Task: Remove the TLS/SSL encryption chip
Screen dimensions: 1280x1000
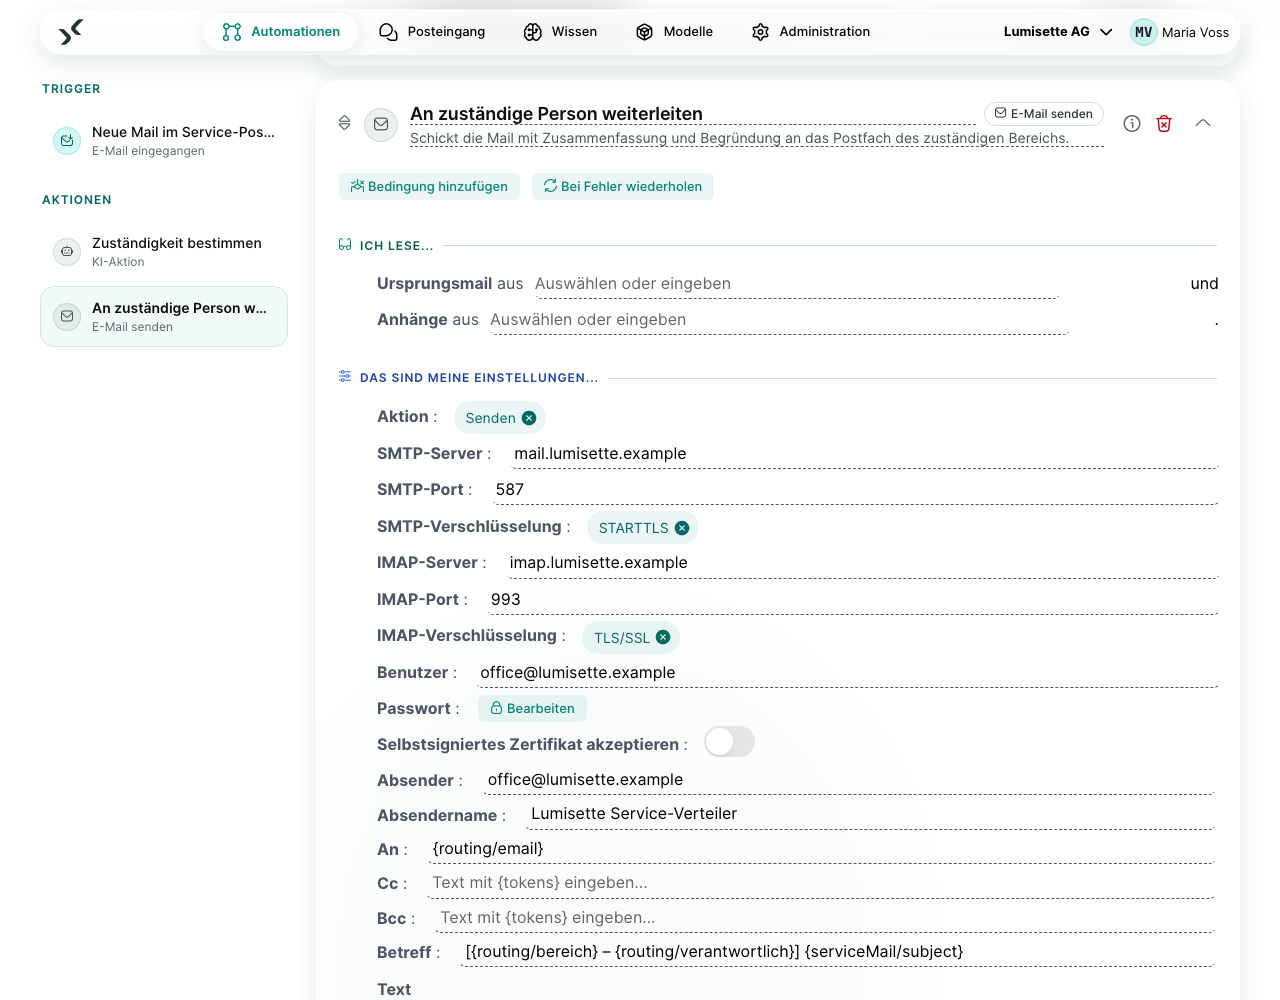Action: pos(663,637)
